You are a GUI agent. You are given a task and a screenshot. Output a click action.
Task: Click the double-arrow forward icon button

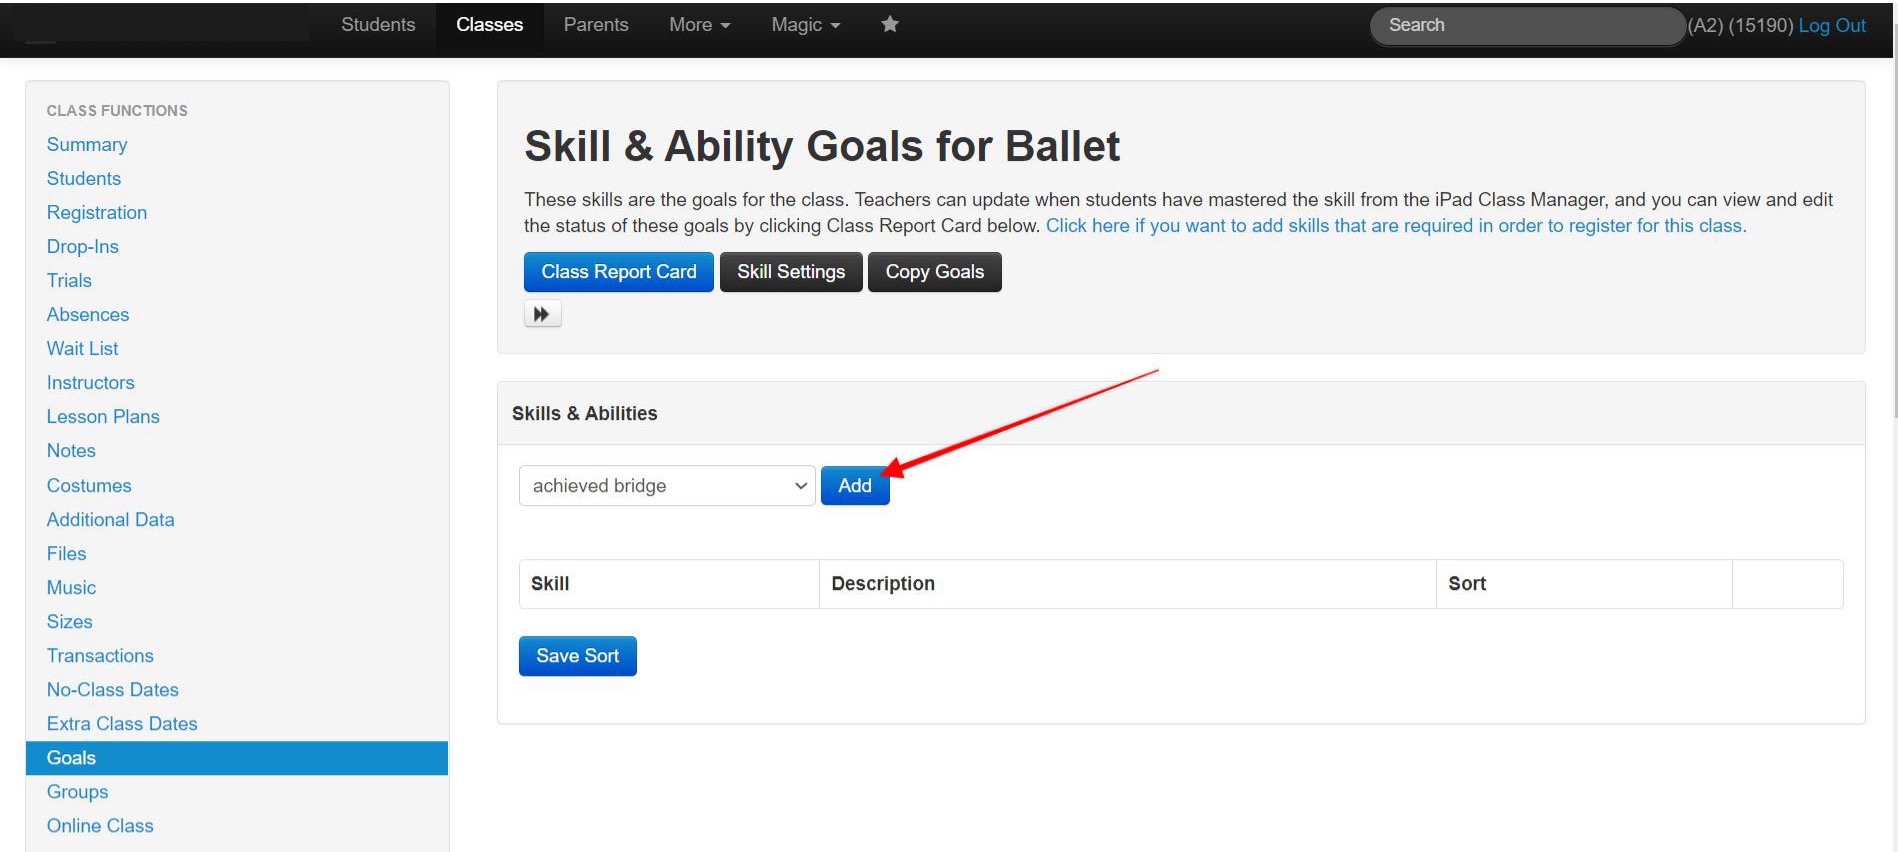coord(542,314)
